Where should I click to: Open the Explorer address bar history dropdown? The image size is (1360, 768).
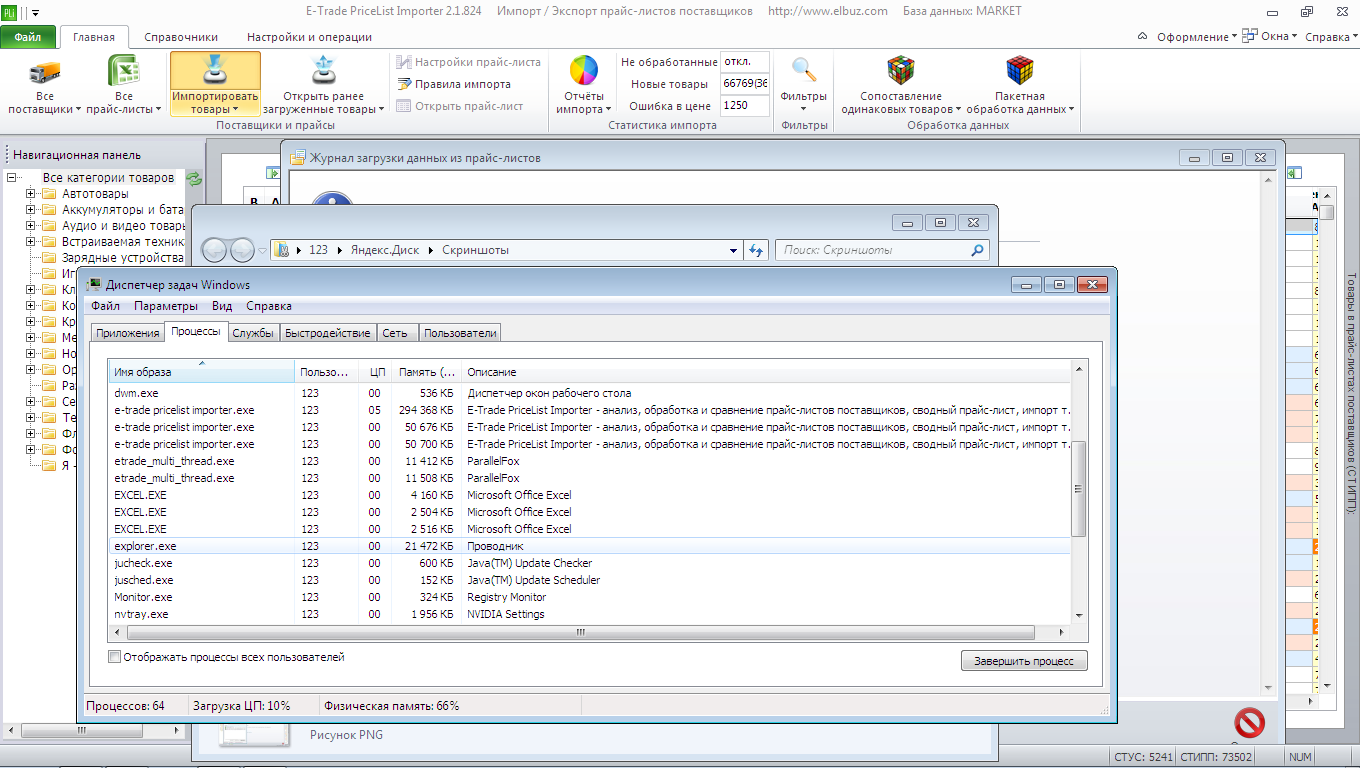735,250
